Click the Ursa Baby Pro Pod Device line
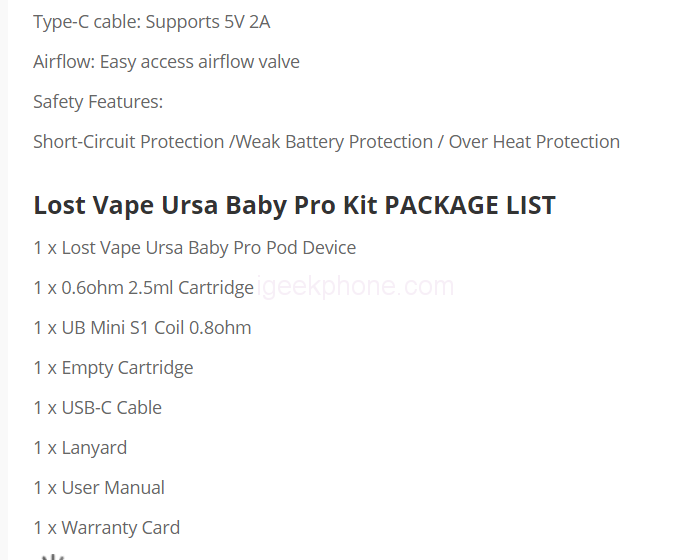Screen dimensions: 696x560 pyautogui.click(x=194, y=247)
